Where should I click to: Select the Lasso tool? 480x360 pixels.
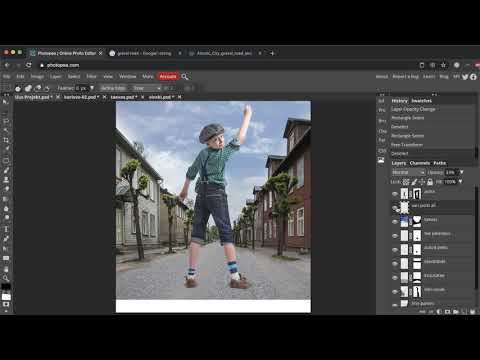point(6,121)
